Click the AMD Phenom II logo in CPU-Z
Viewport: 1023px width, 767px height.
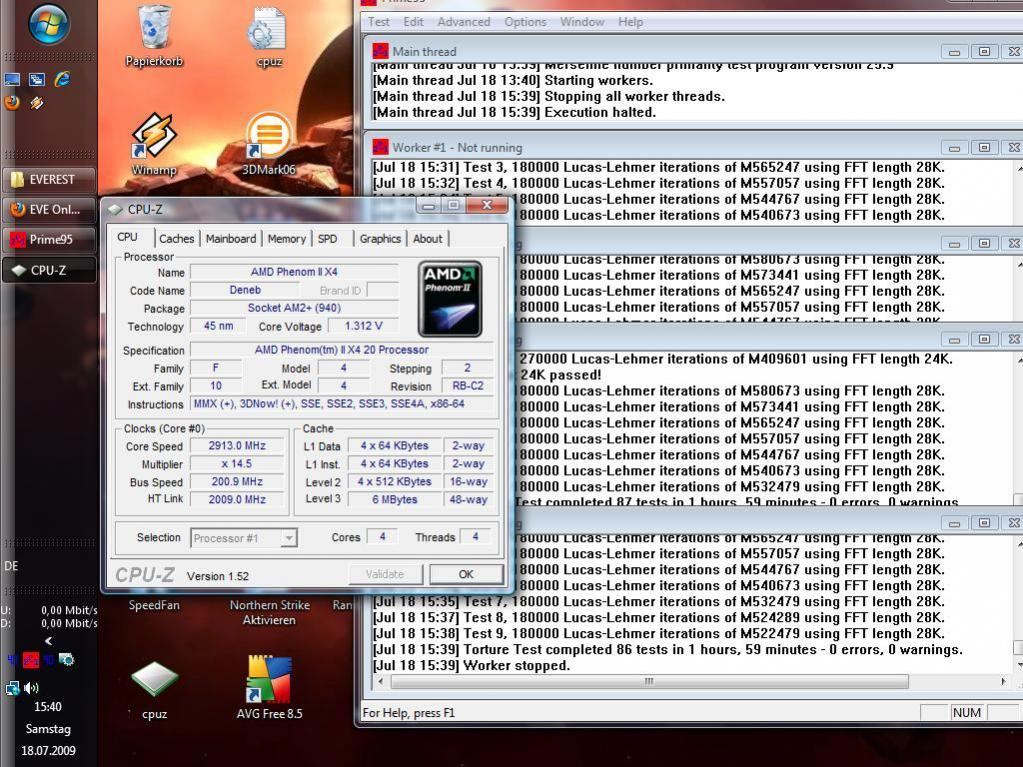(x=450, y=299)
